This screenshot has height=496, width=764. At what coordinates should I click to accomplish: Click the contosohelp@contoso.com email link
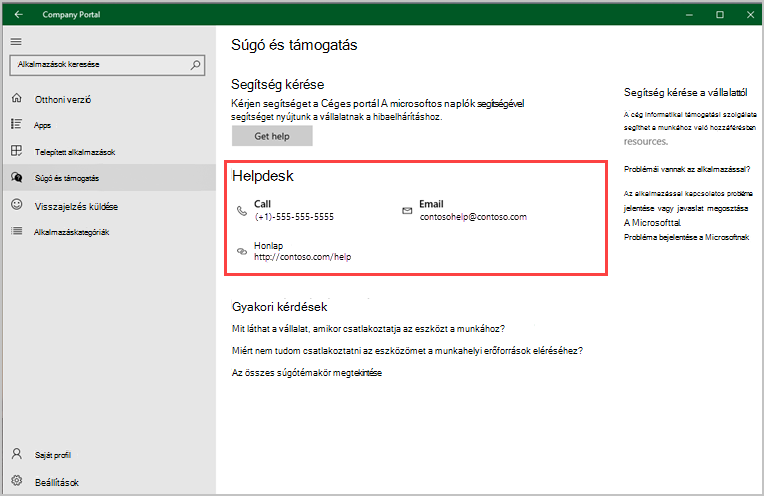pos(473,217)
